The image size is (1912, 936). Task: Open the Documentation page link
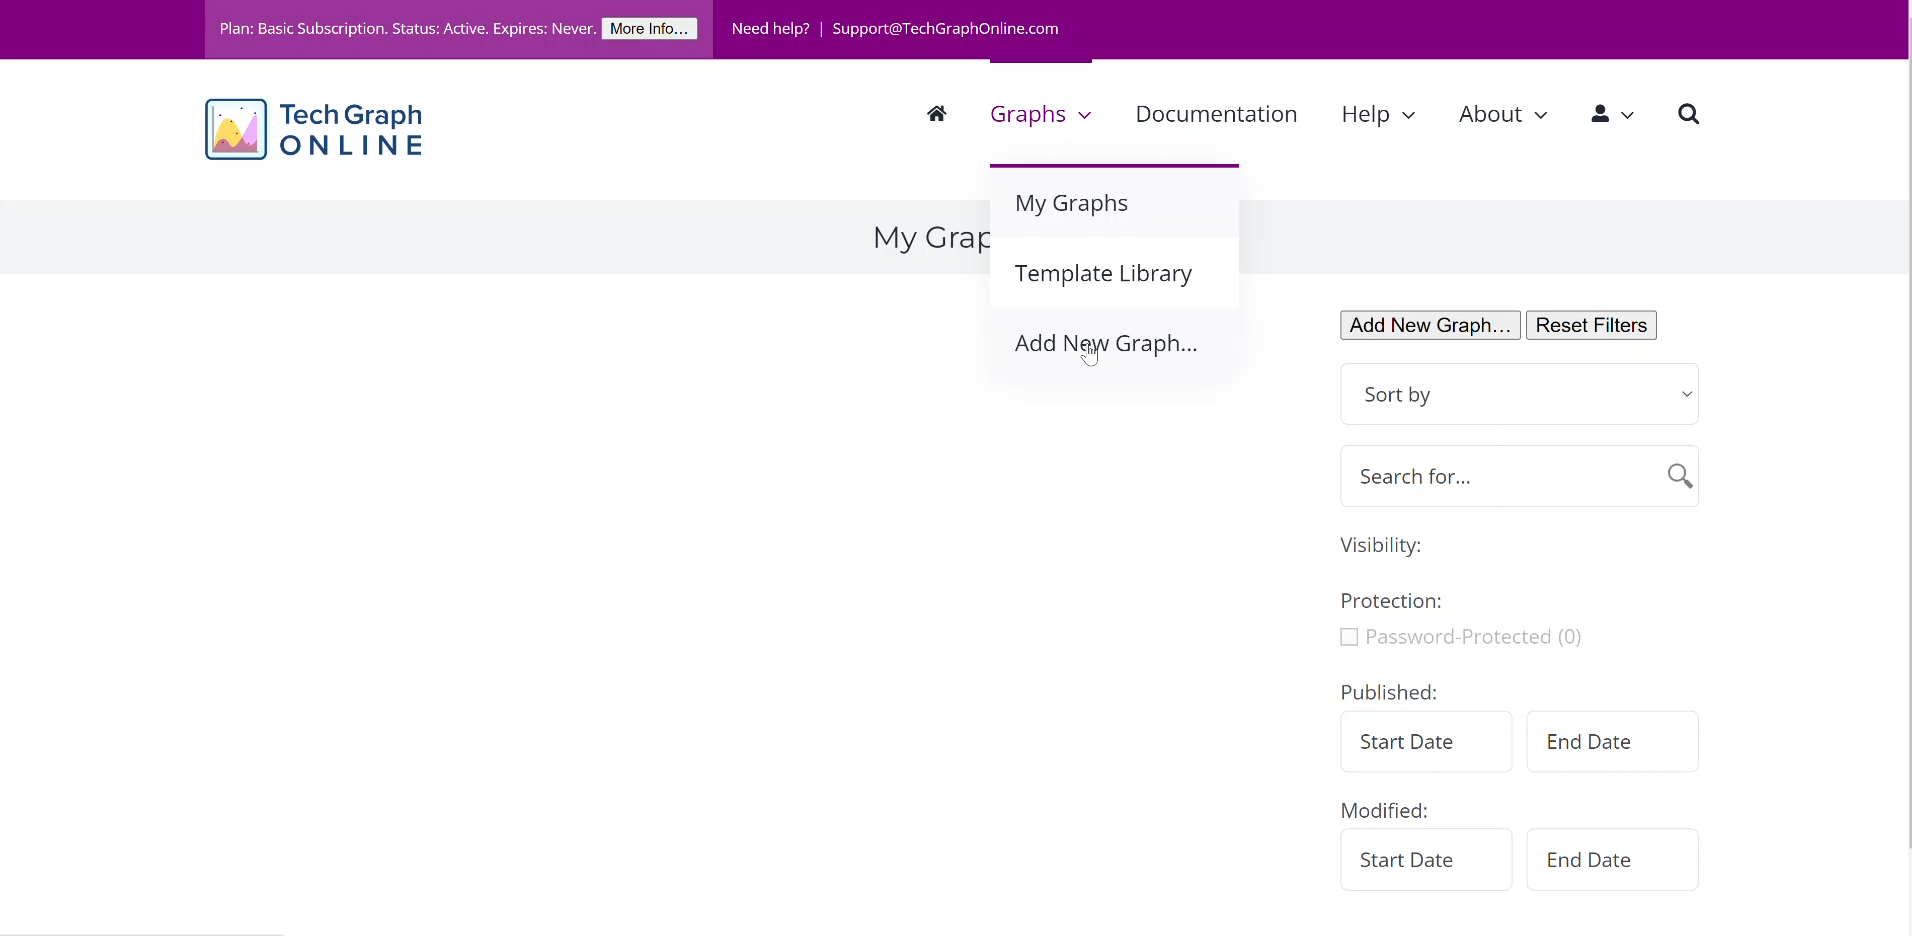tap(1216, 115)
